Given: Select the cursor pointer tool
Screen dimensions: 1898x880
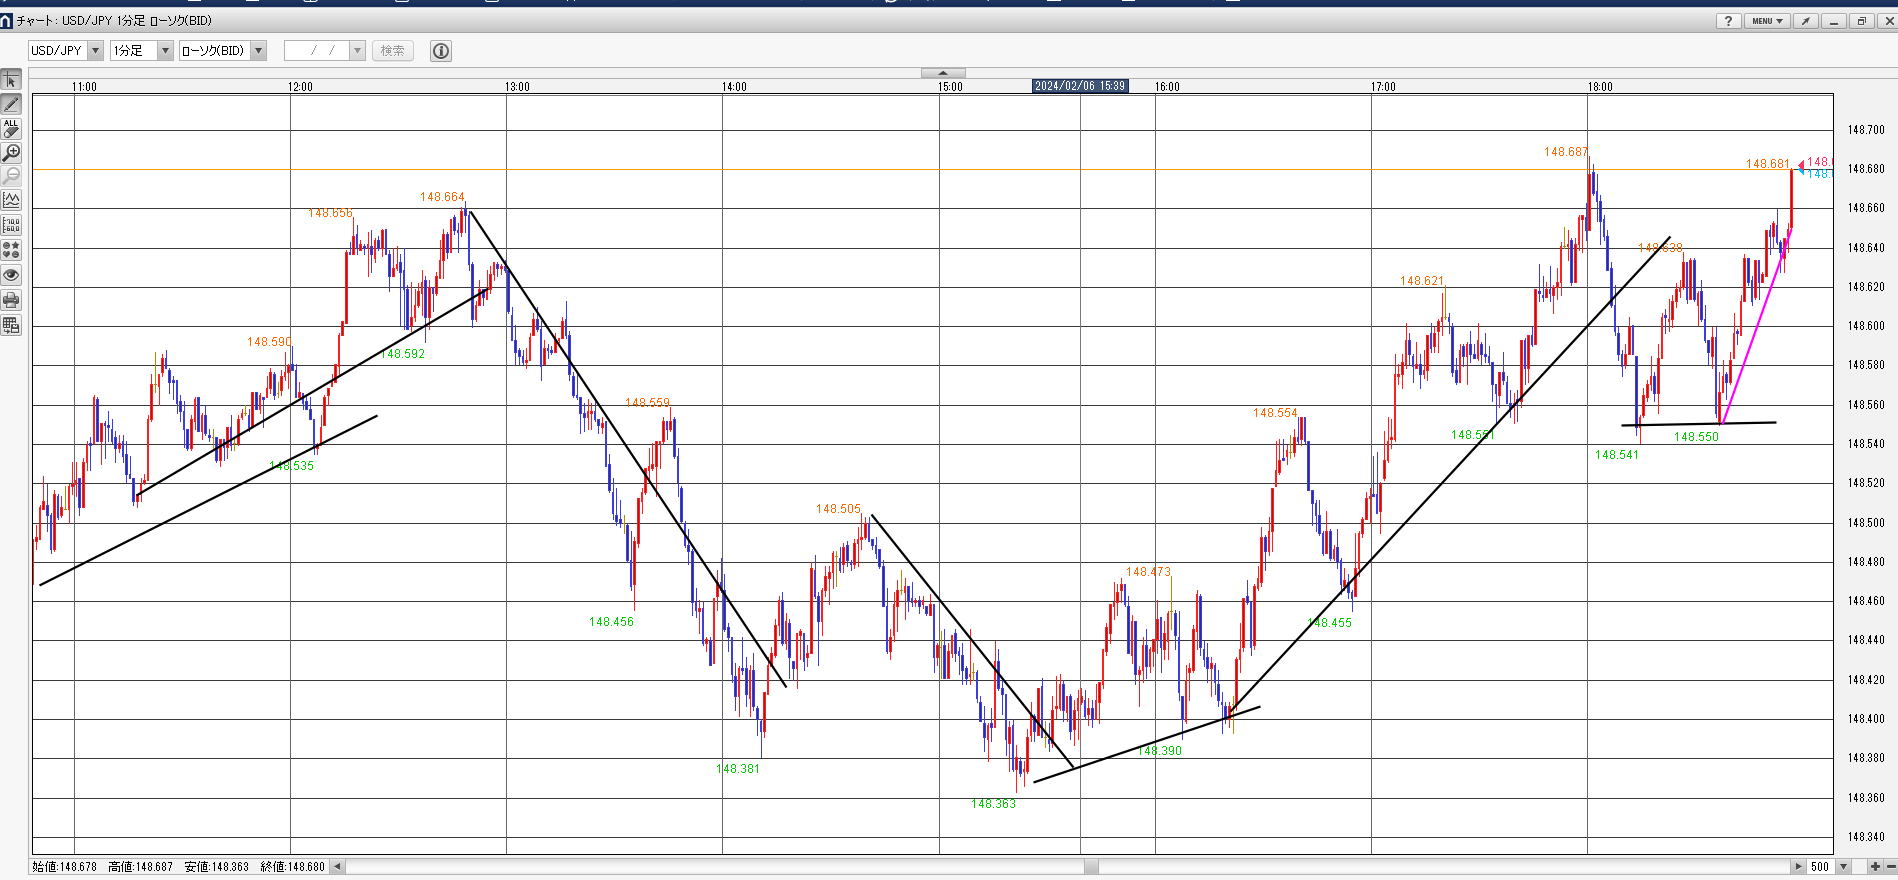Looking at the screenshot, I should click(x=11, y=80).
